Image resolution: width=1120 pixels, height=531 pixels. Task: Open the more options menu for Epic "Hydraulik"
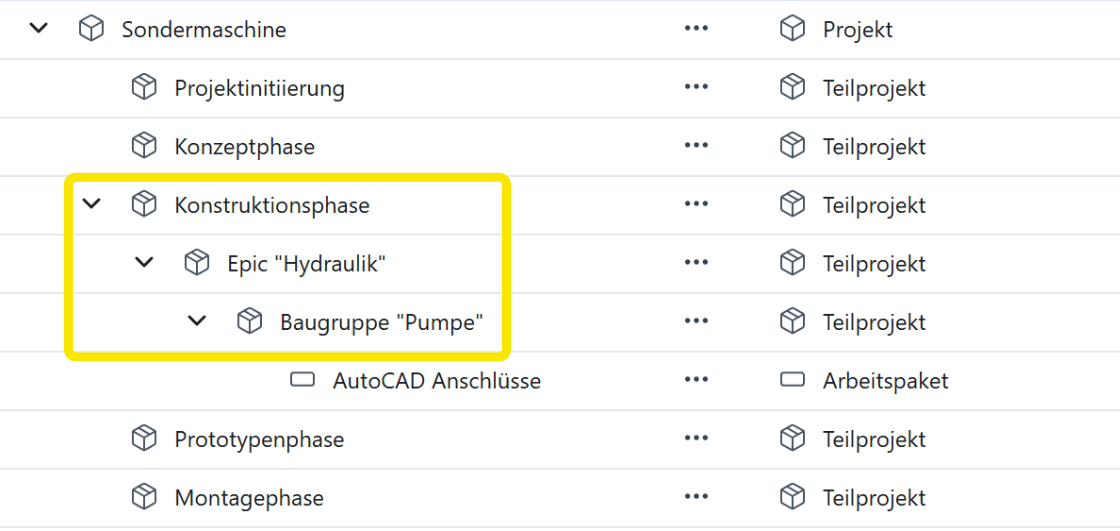(696, 263)
